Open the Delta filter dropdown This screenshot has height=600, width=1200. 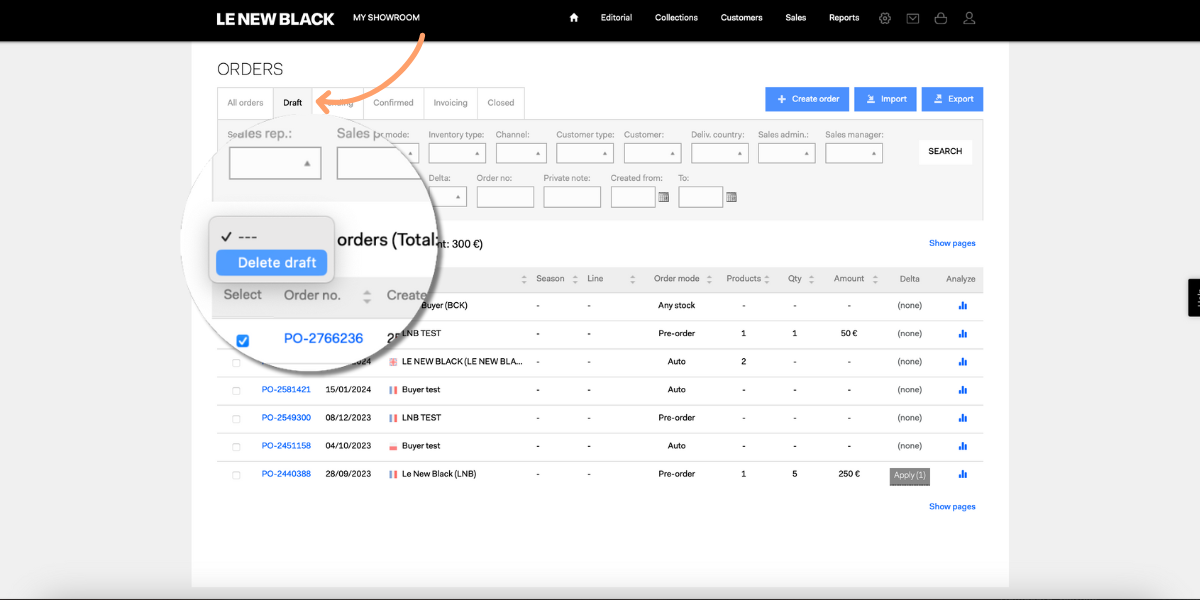[x=447, y=197]
